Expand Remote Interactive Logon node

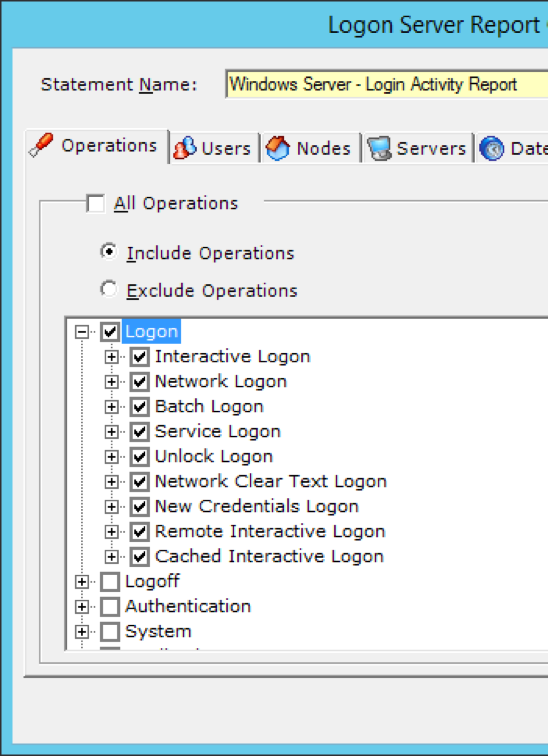click(x=111, y=532)
